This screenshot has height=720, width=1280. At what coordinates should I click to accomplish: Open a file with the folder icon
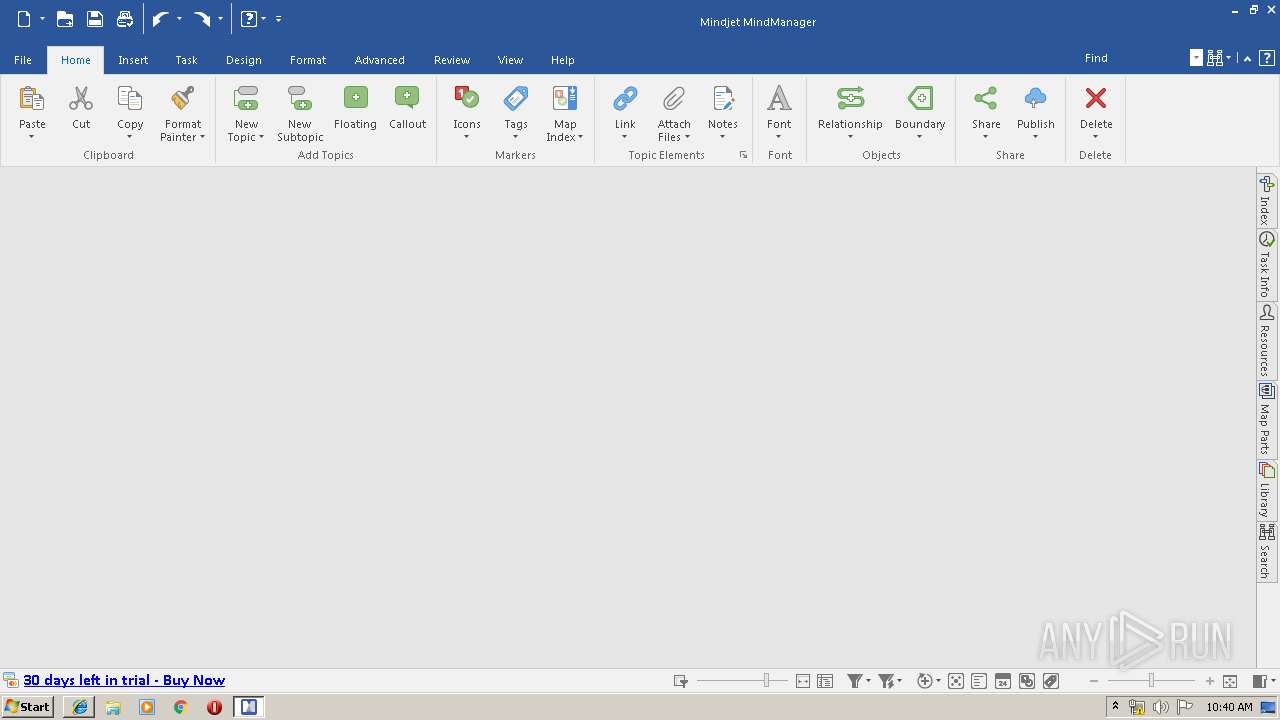[64, 19]
